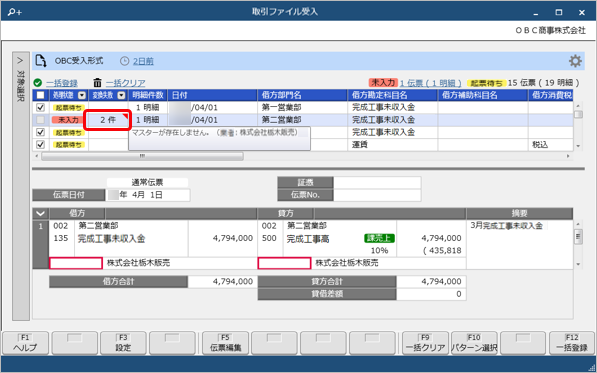Click the detail pane vertical scrollbar down arrow
This screenshot has width=597, height=373.
tap(578, 264)
